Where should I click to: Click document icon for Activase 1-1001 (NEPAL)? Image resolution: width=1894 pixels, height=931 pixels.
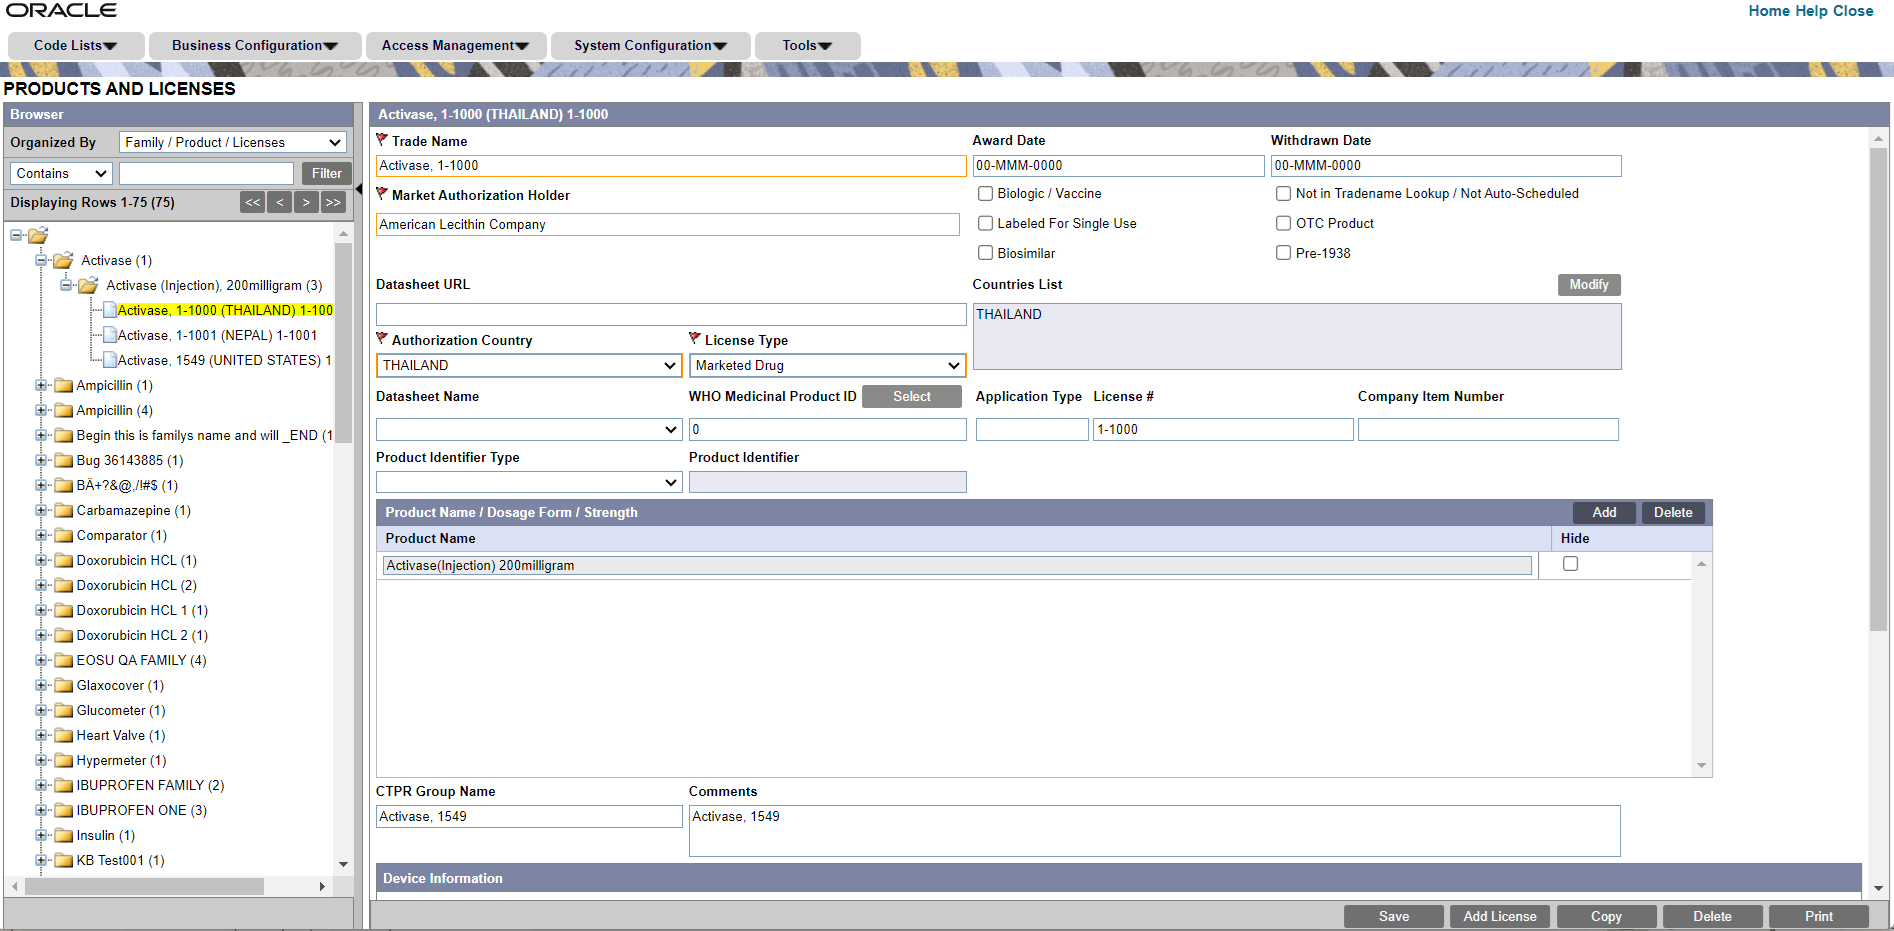click(110, 335)
